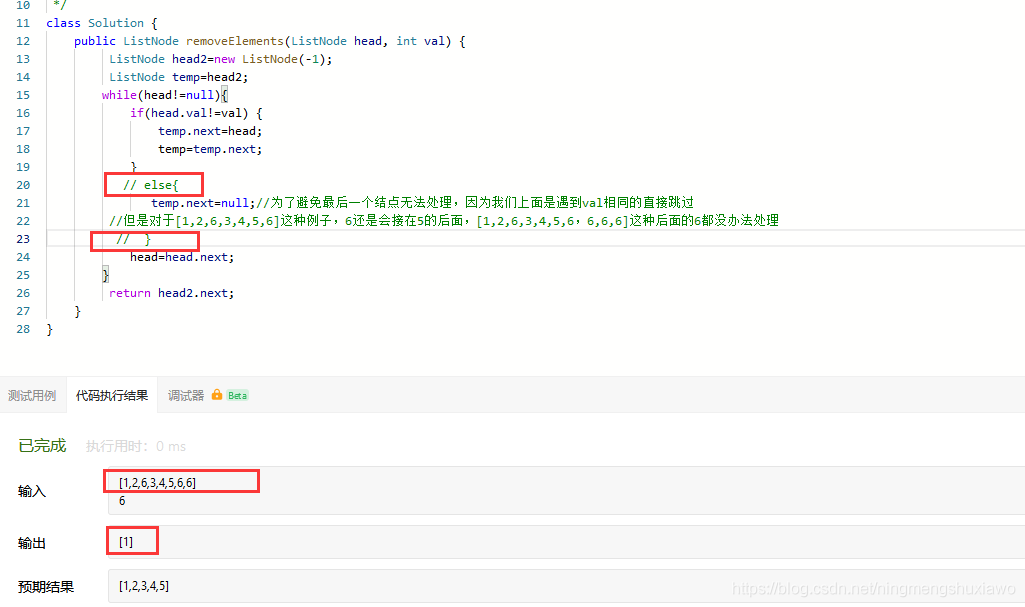The width and height of the screenshot is (1025, 607).
Task: Click 'ListNode temp=head2;' line
Action: (x=178, y=77)
